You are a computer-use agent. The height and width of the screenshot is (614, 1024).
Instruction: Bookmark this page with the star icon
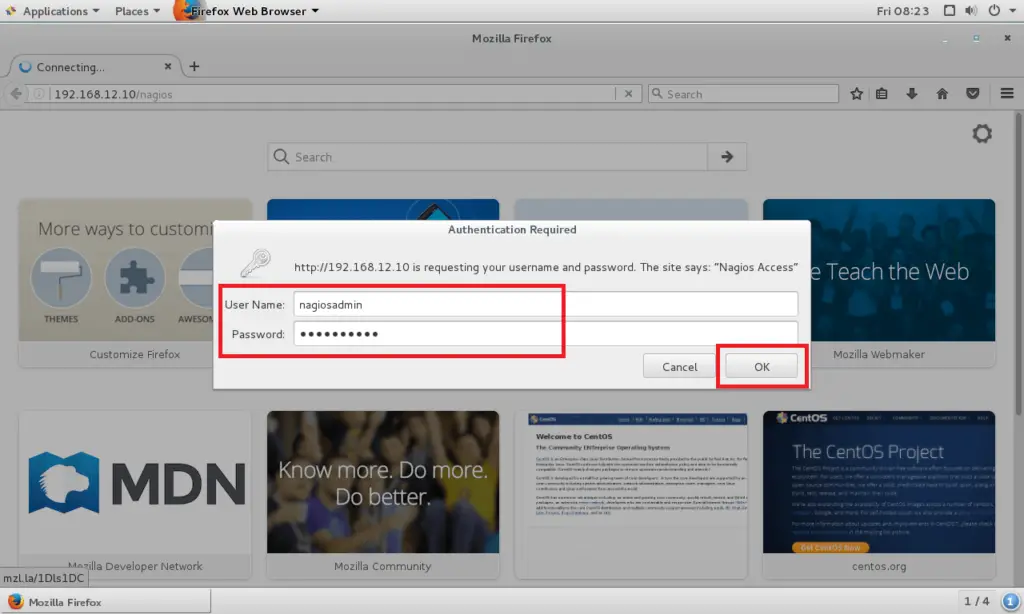click(856, 94)
